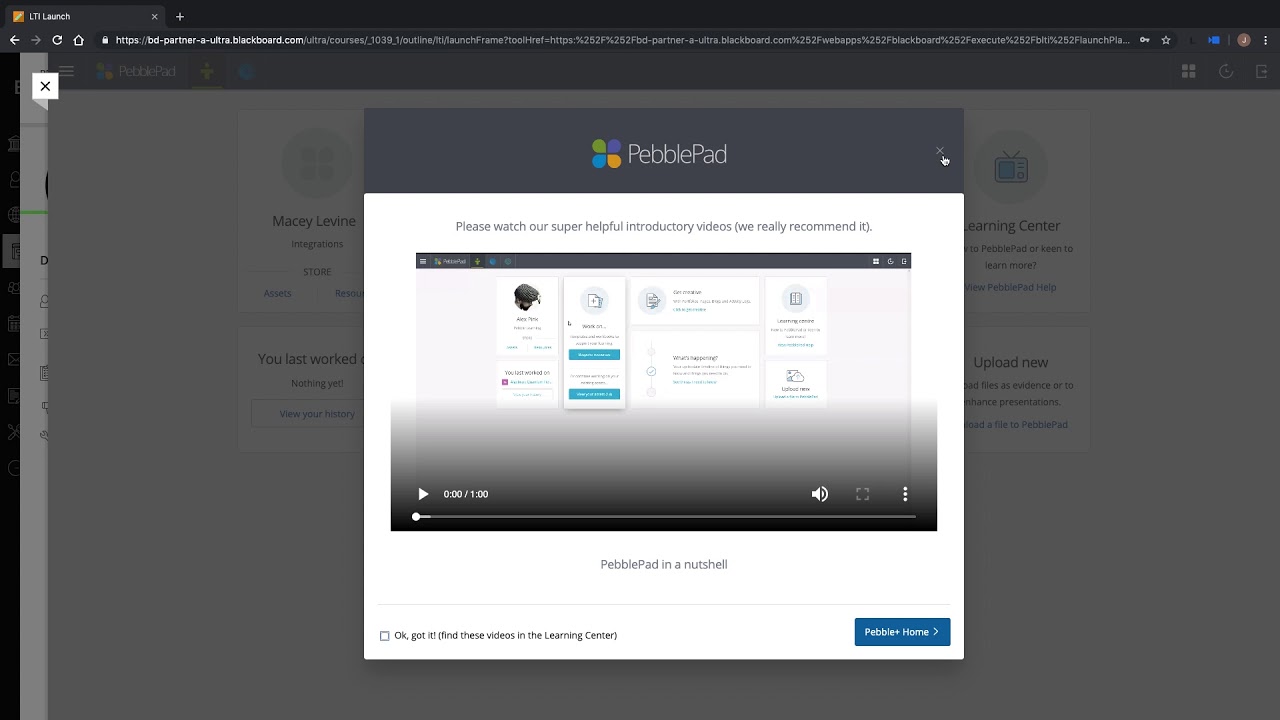Close the LTI launch panel
The width and height of the screenshot is (1280, 720).
(45, 86)
